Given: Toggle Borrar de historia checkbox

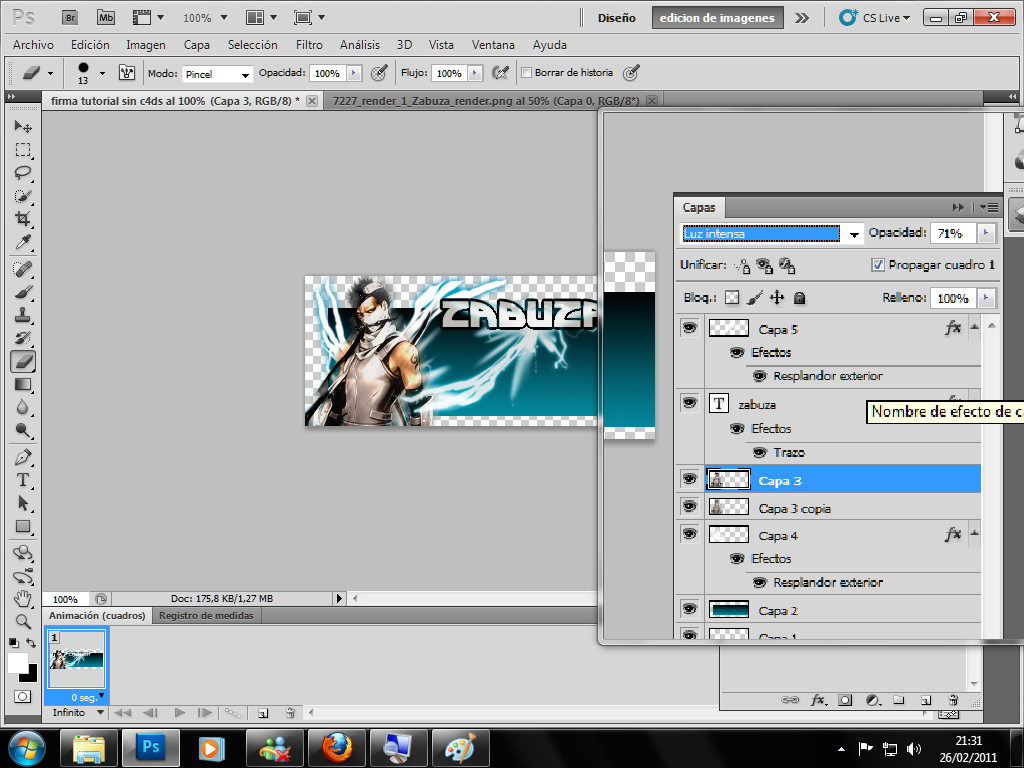Looking at the screenshot, I should (526, 73).
